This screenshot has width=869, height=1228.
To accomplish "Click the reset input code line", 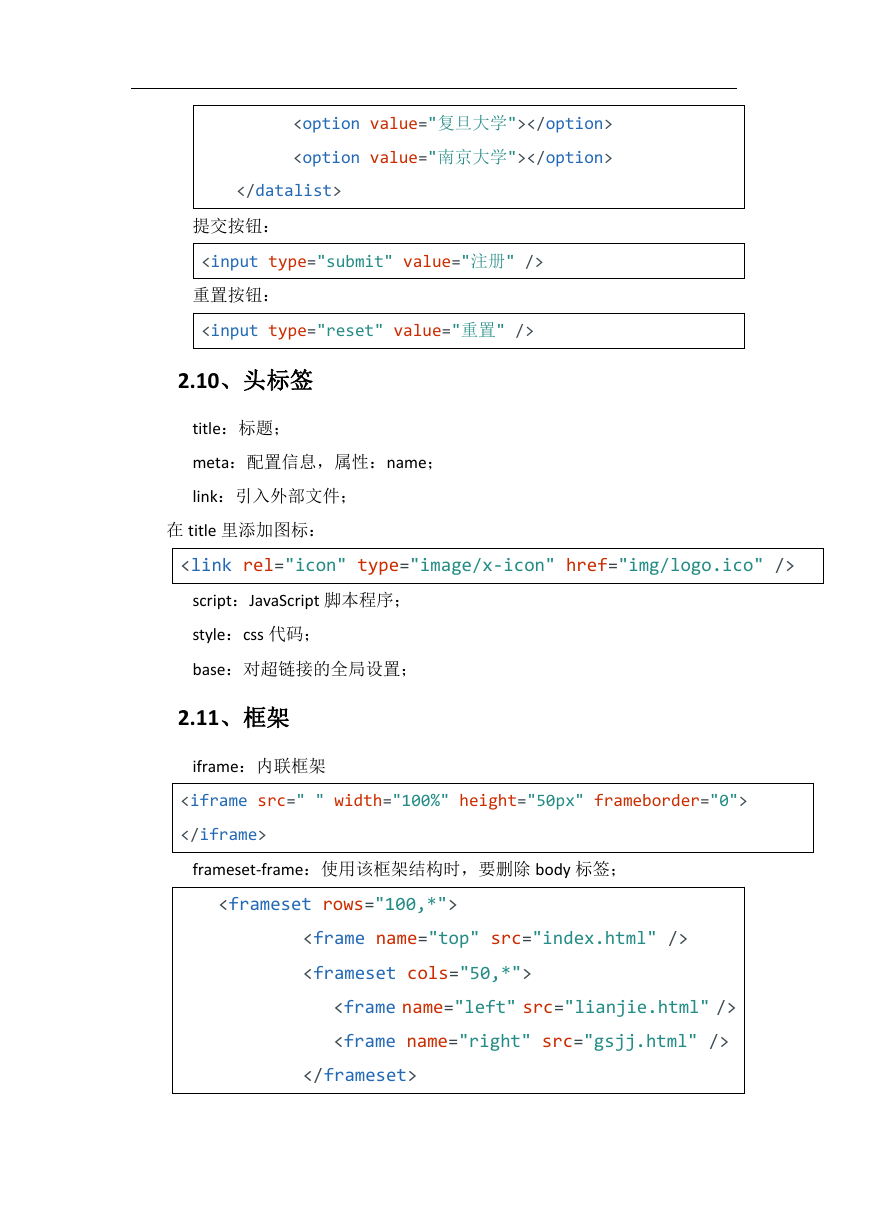I will [x=368, y=331].
